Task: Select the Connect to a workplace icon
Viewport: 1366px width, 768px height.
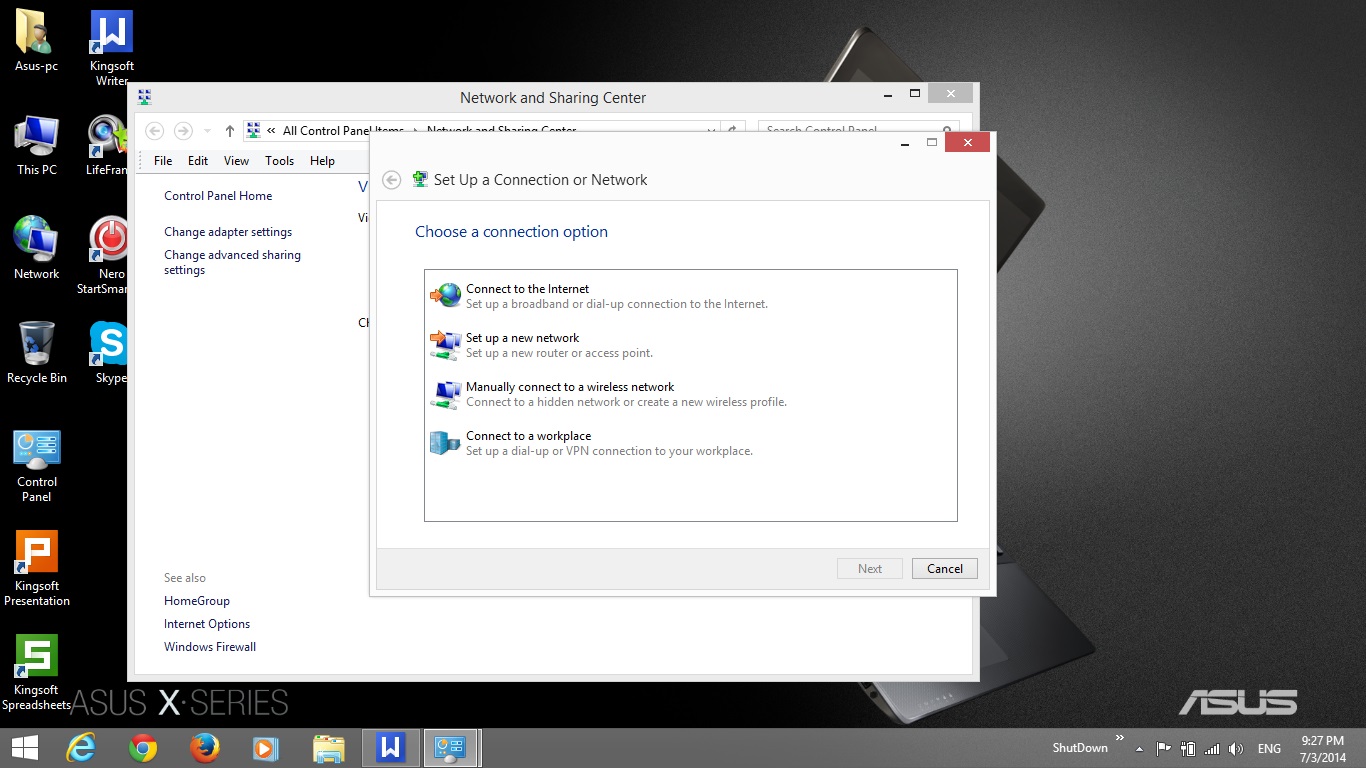Action: (x=446, y=442)
